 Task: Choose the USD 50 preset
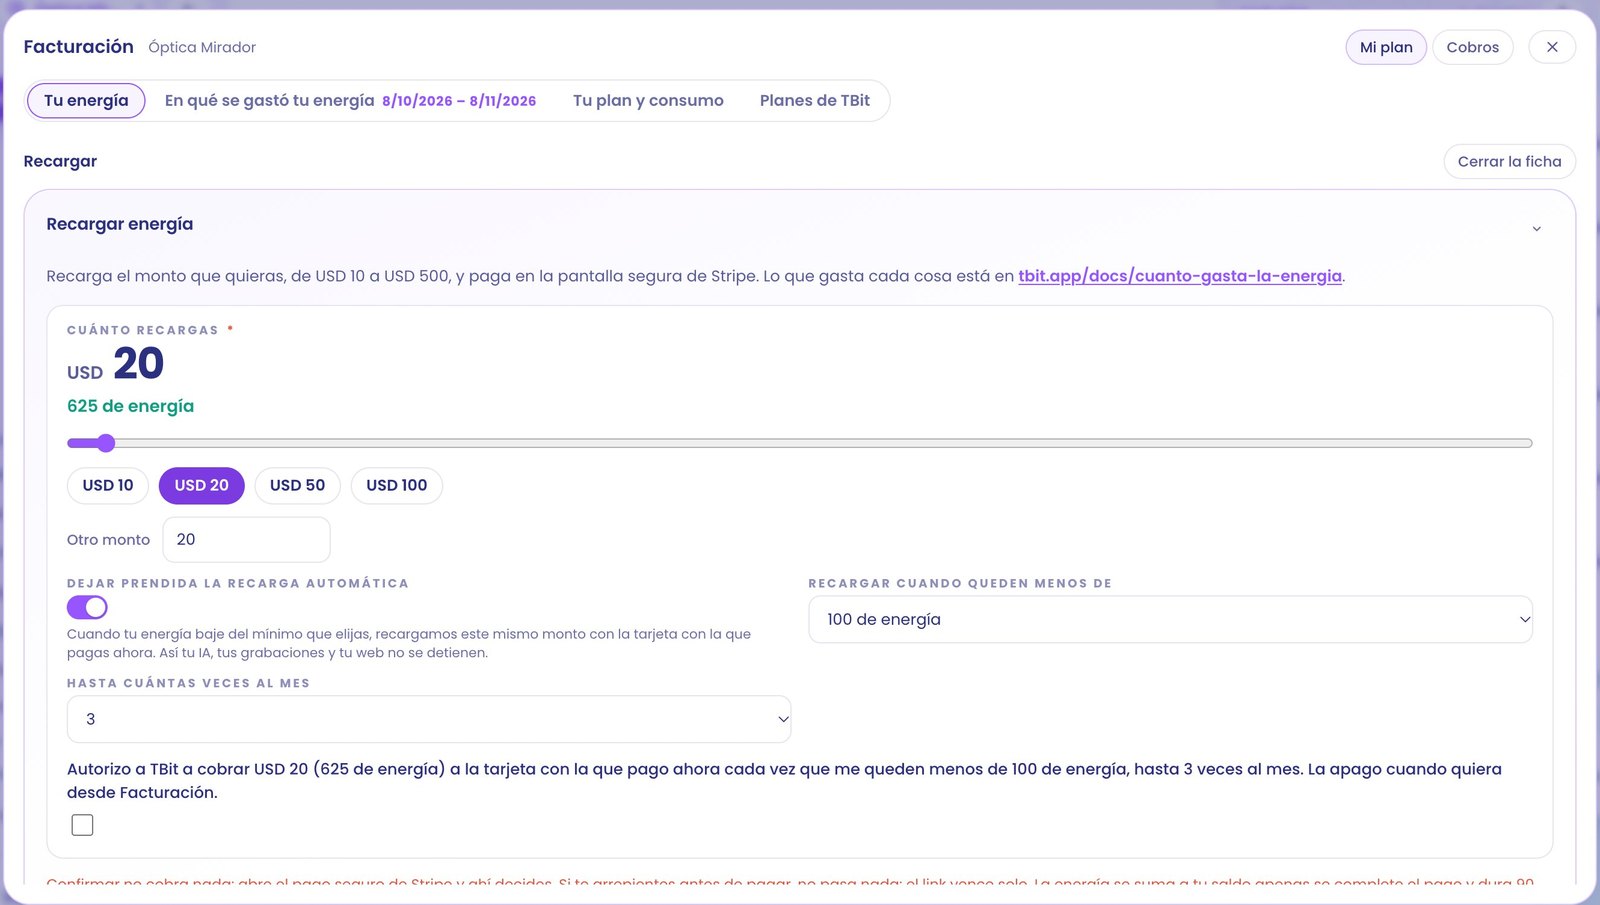(297, 485)
